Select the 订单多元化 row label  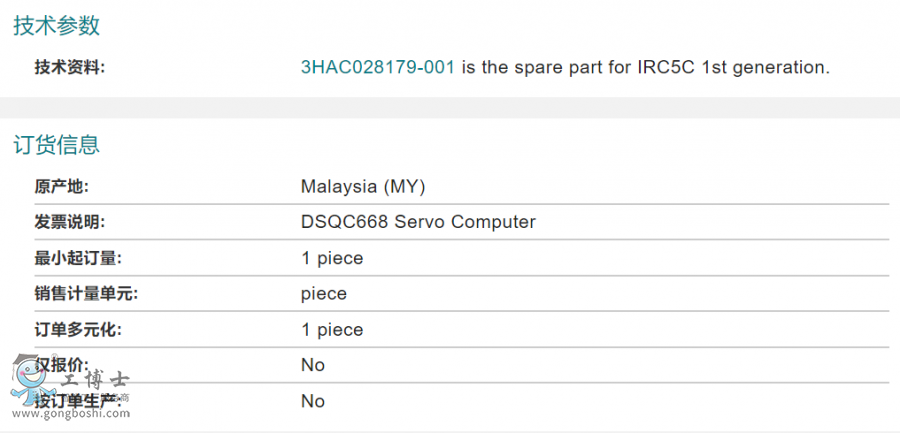click(79, 330)
